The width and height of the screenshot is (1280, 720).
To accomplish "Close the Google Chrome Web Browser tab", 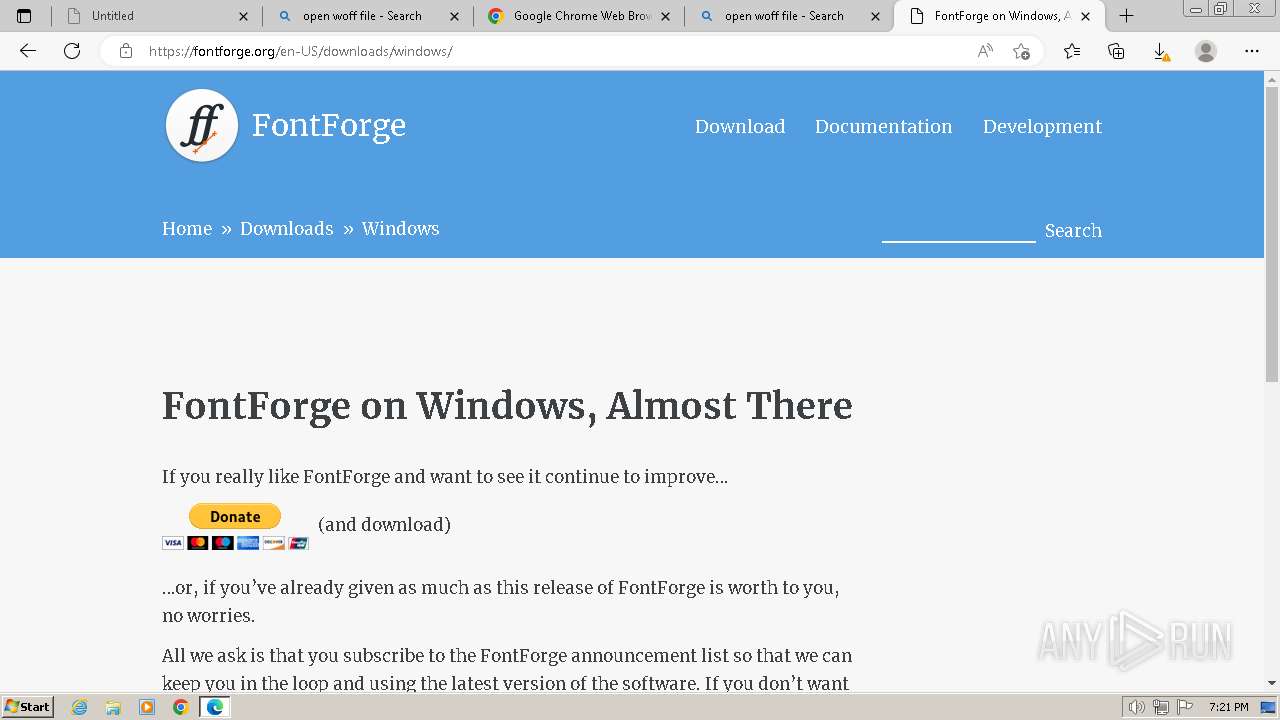I will tap(666, 16).
